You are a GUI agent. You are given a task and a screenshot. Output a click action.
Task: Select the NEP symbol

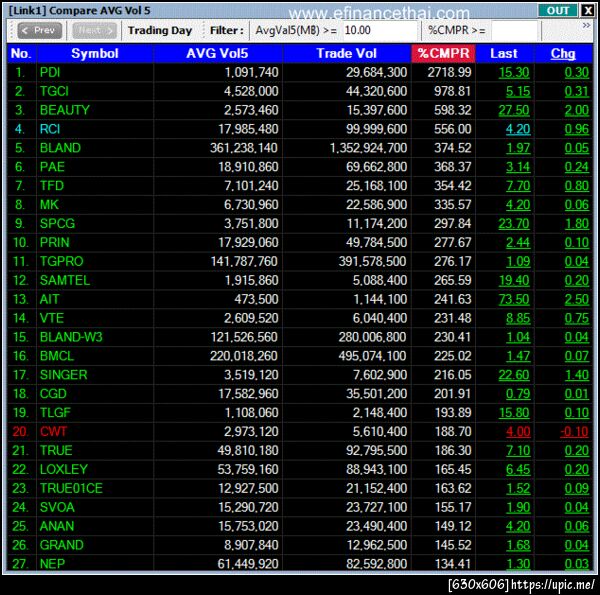coord(52,564)
